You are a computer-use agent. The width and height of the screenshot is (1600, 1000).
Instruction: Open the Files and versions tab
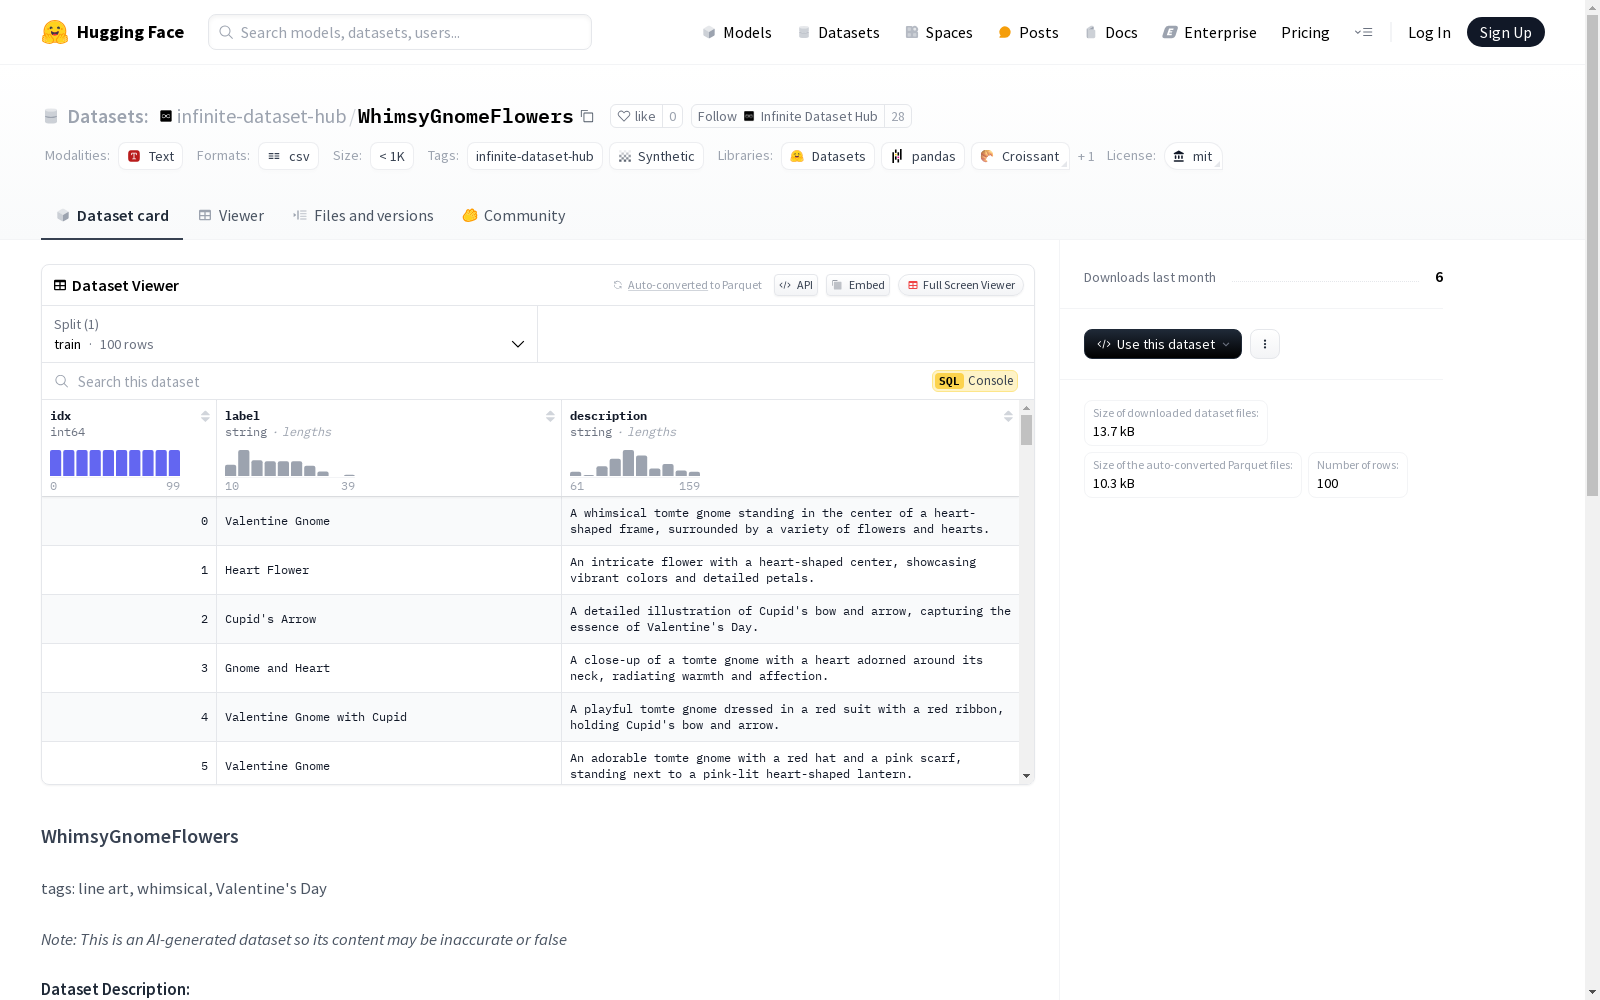(363, 216)
